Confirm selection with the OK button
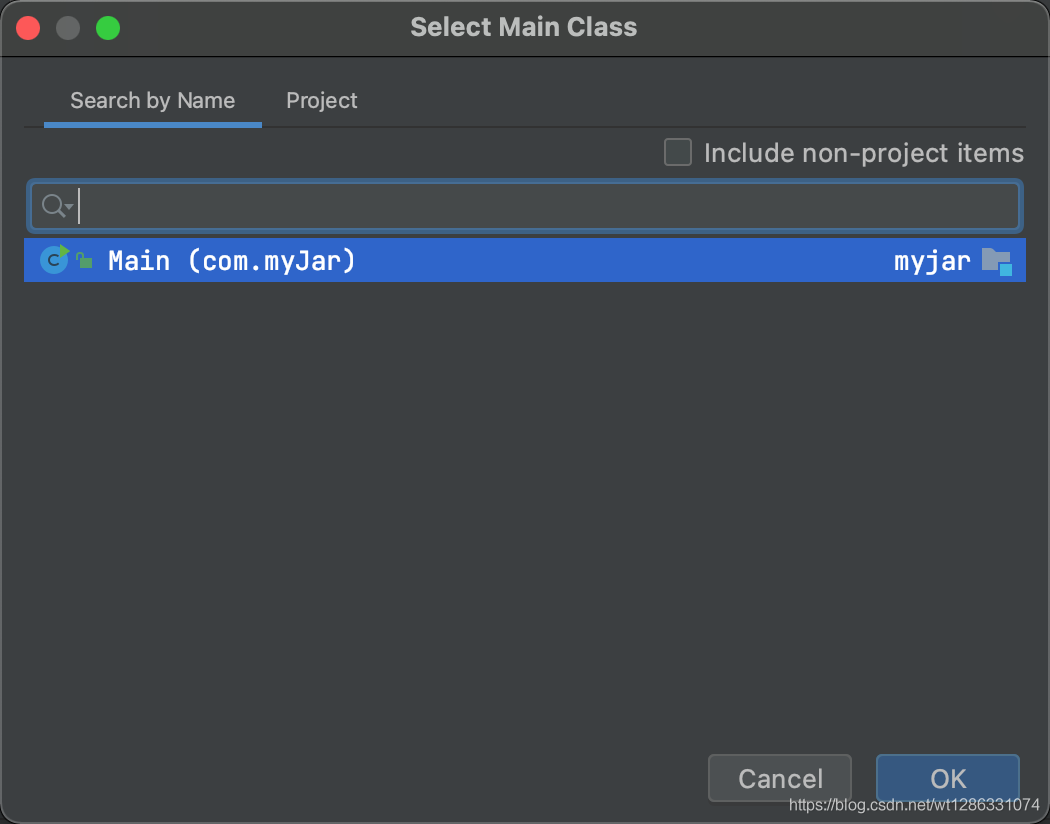 pyautogui.click(x=947, y=778)
